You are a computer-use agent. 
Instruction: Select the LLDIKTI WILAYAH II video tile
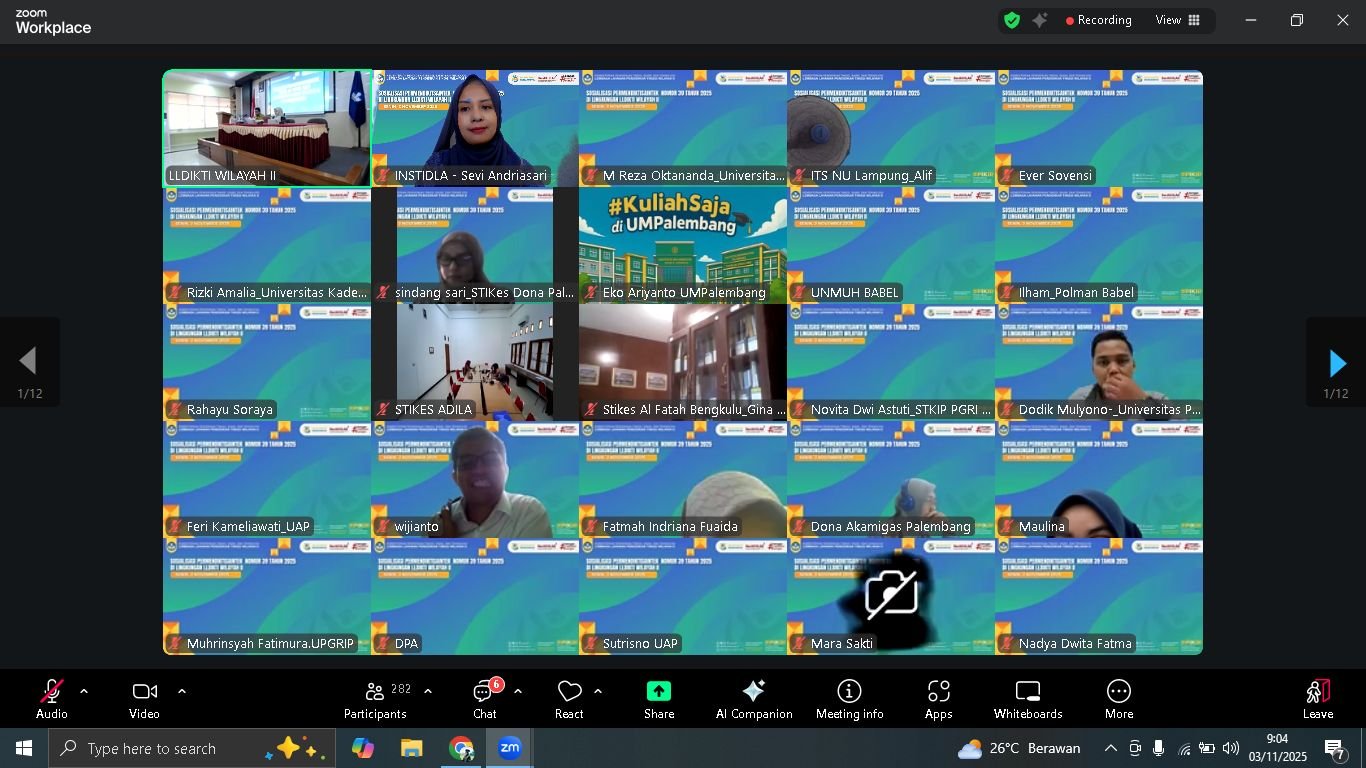coord(267,128)
